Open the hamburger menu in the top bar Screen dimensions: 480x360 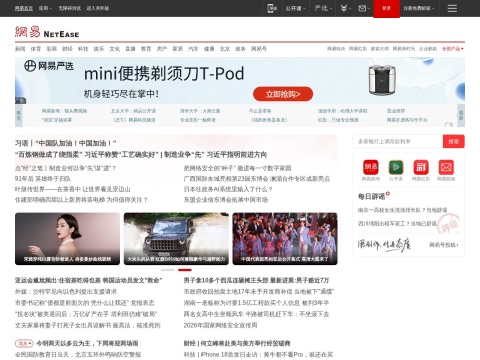[x=452, y=8]
